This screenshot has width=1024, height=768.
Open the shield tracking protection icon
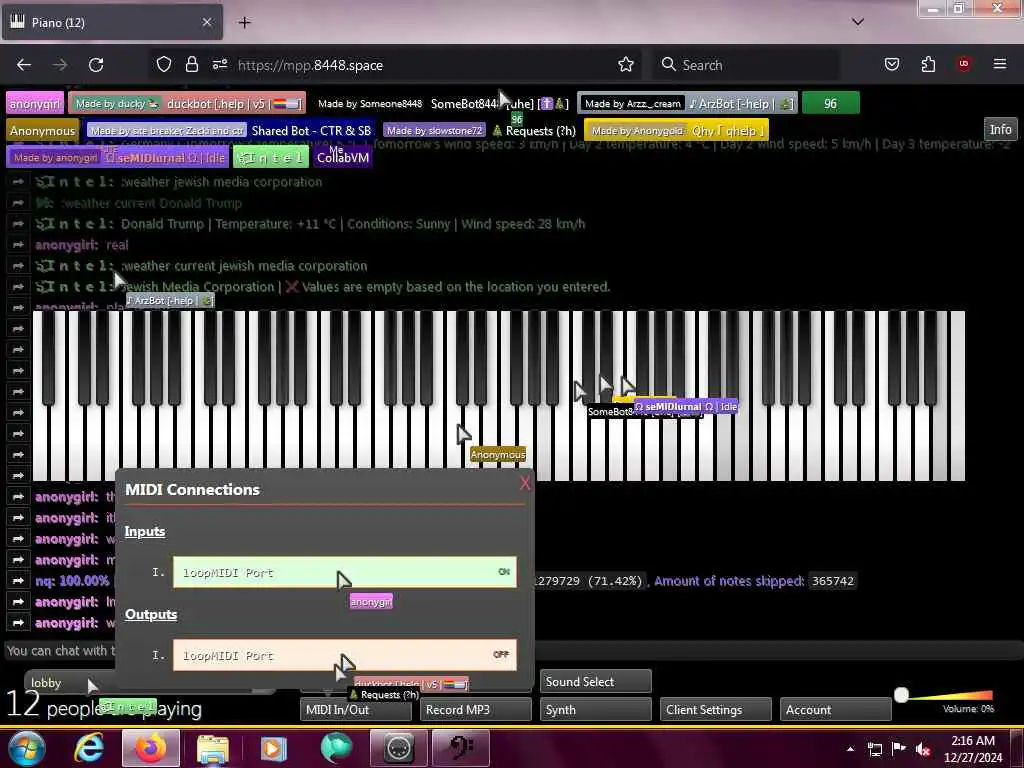click(164, 64)
